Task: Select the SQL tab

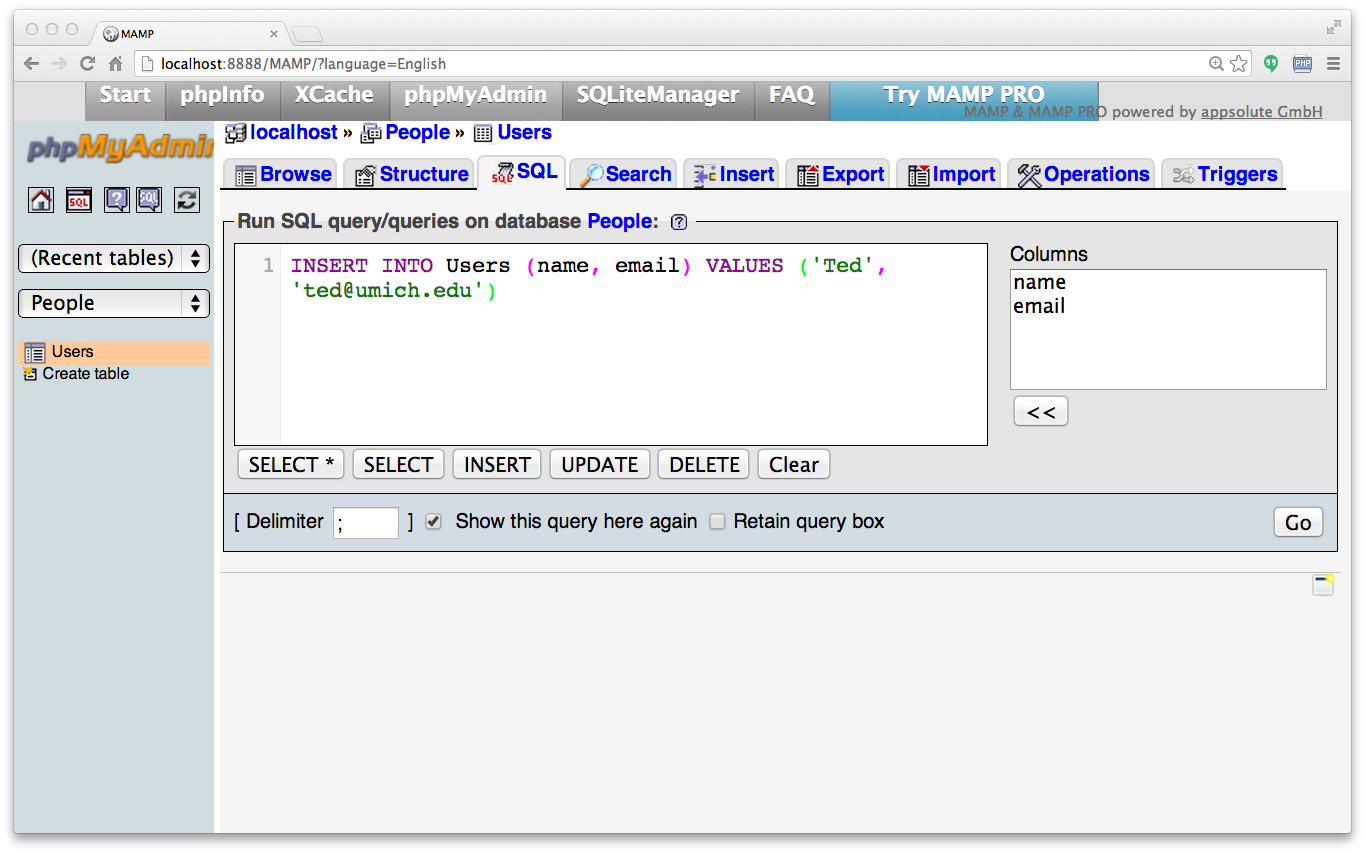Action: [523, 172]
